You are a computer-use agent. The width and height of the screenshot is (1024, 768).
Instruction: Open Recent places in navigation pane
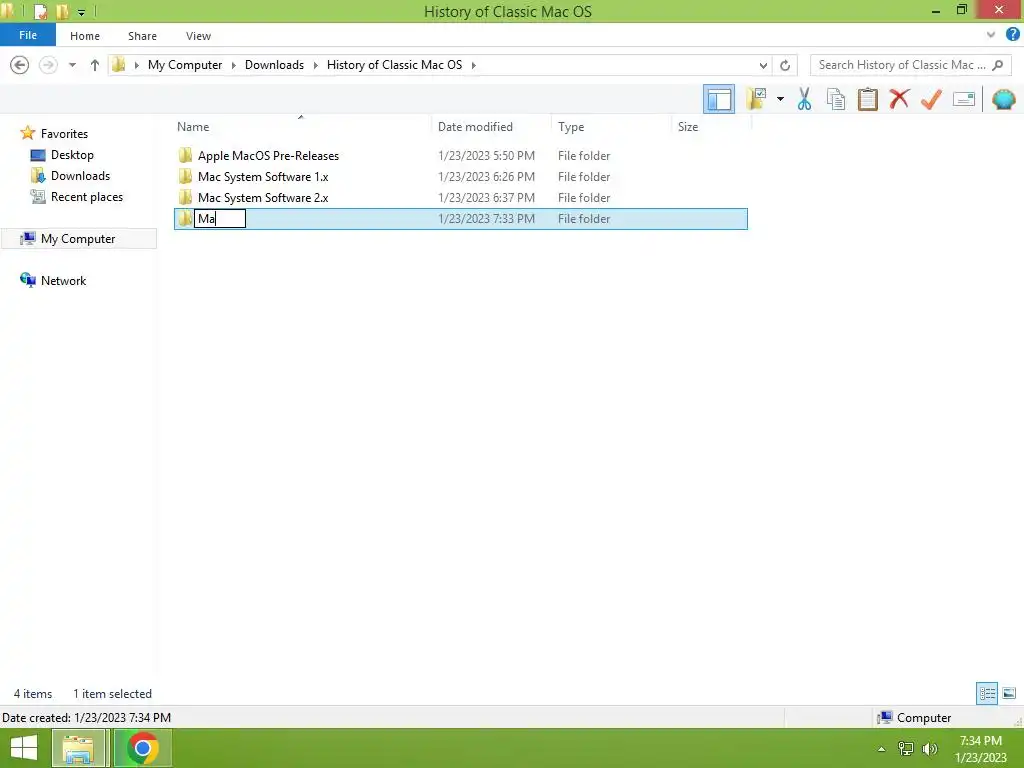[x=87, y=197]
